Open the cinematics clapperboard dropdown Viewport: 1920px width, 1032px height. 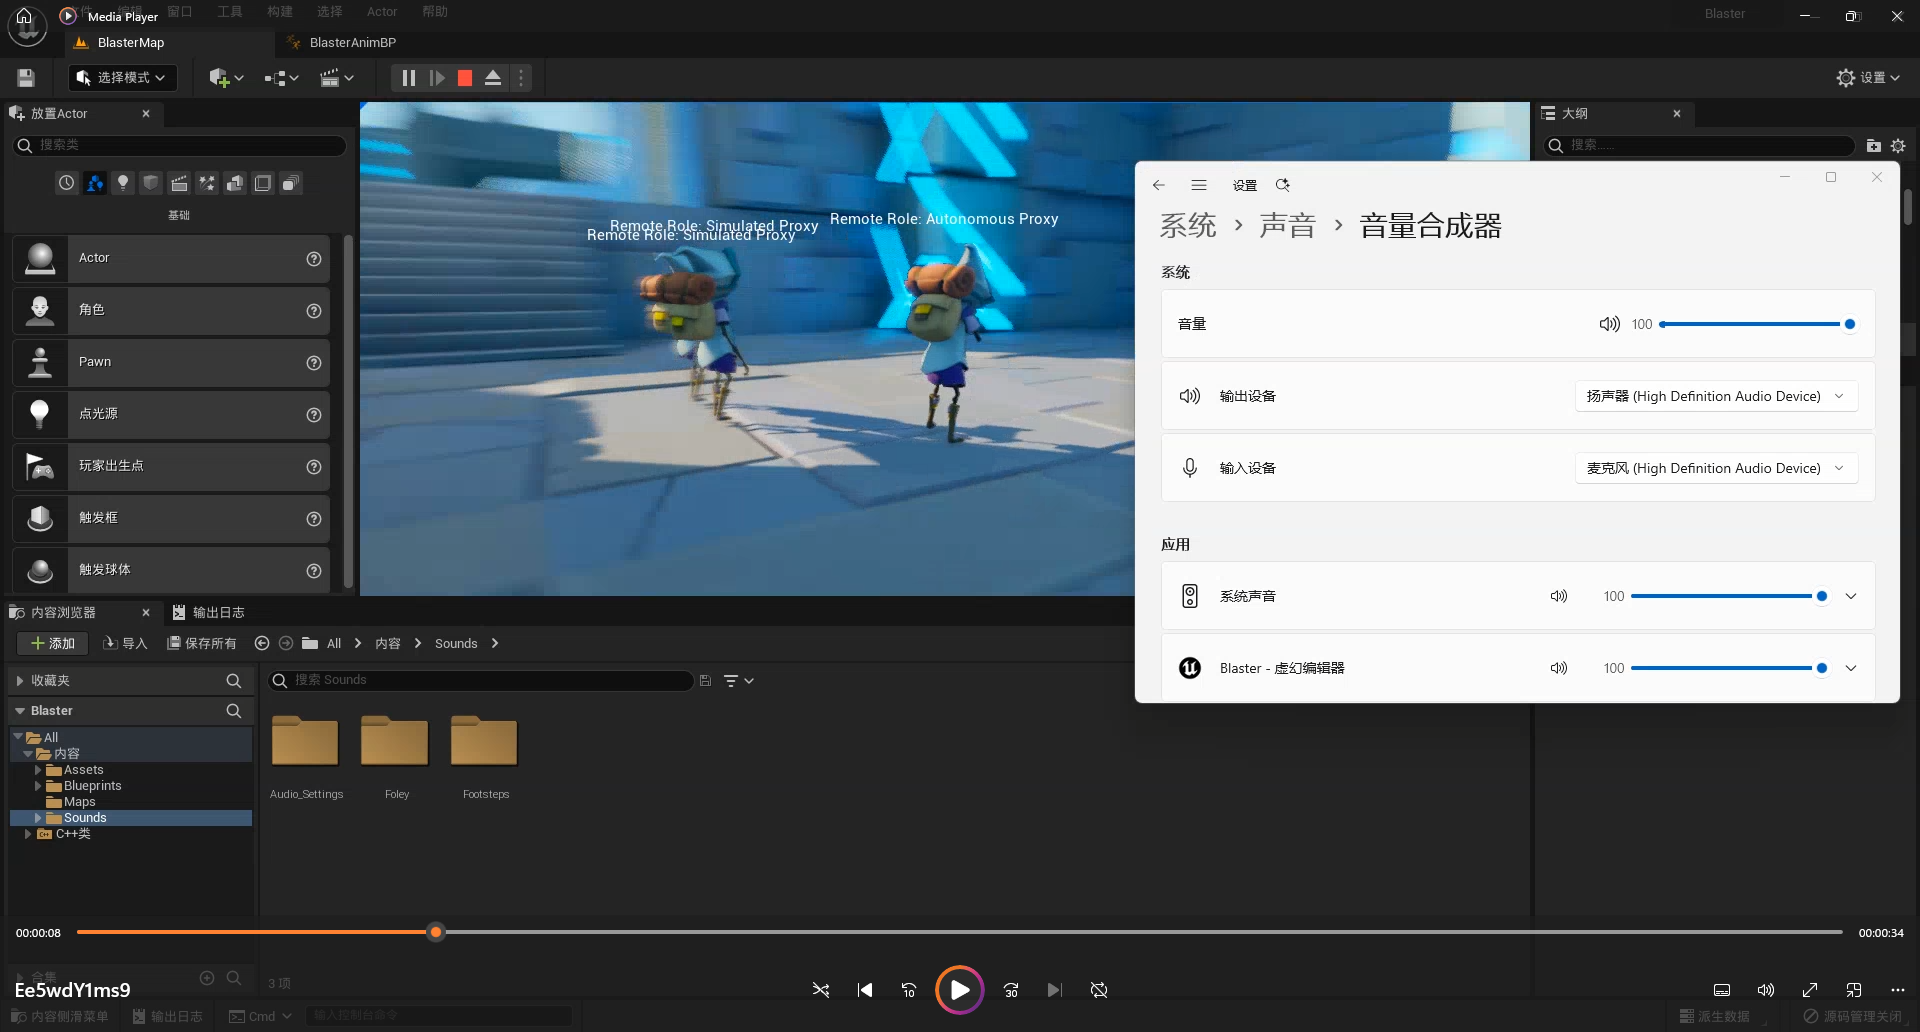coord(337,78)
